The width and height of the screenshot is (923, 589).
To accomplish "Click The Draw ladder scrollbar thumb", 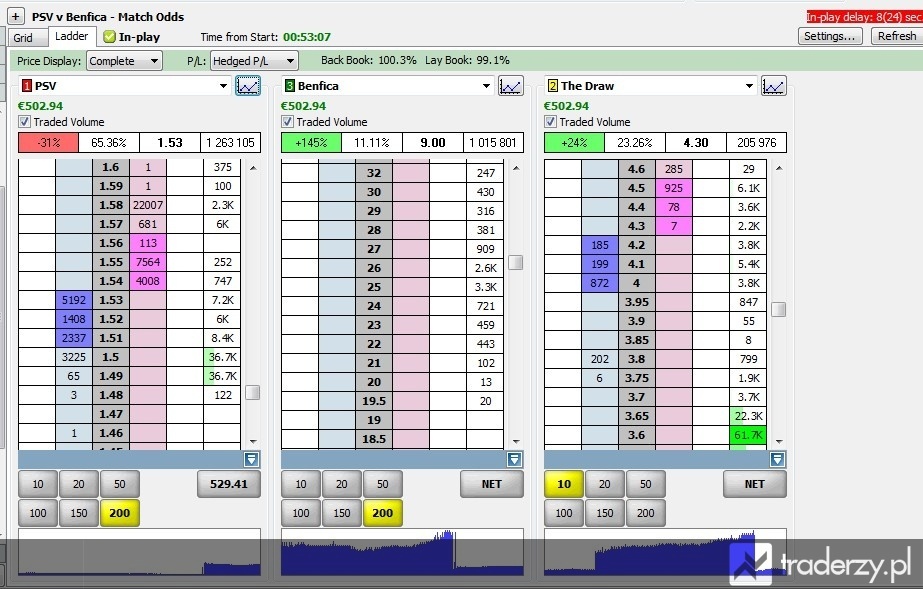I will (x=778, y=310).
